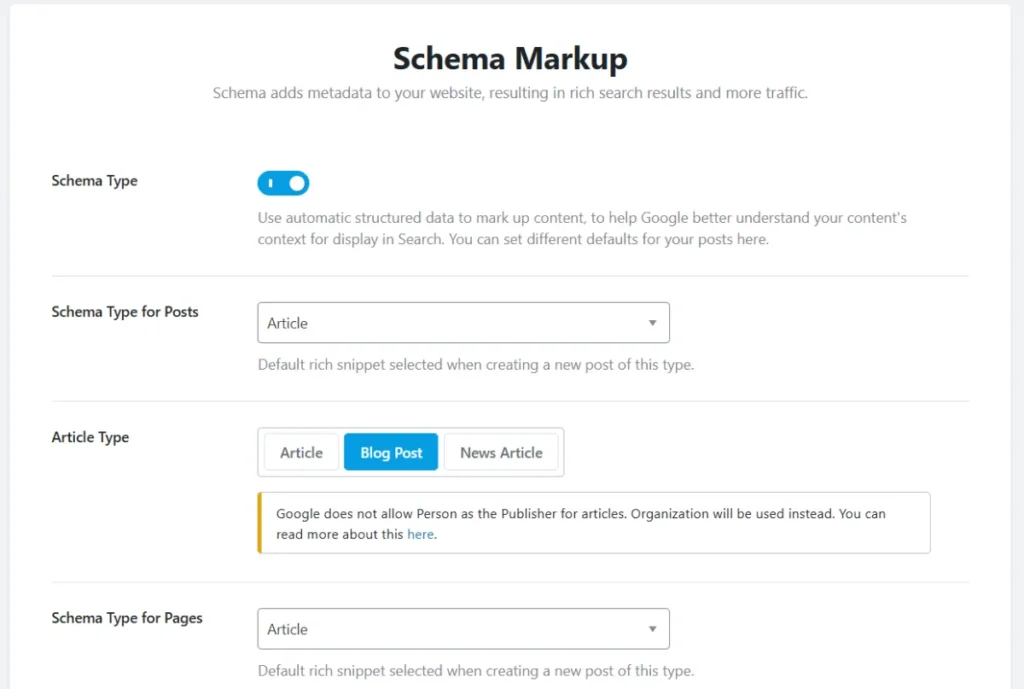This screenshot has height=689, width=1024.
Task: Open the Schema Type for Posts dropdown
Action: pos(463,322)
